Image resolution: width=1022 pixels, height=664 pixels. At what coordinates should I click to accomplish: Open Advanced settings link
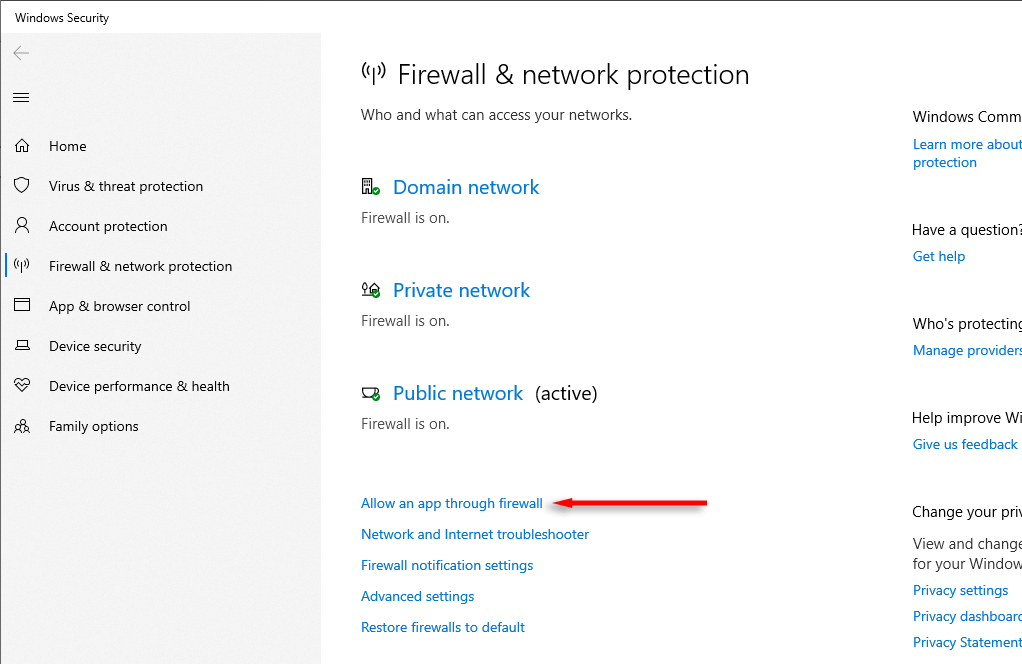417,596
